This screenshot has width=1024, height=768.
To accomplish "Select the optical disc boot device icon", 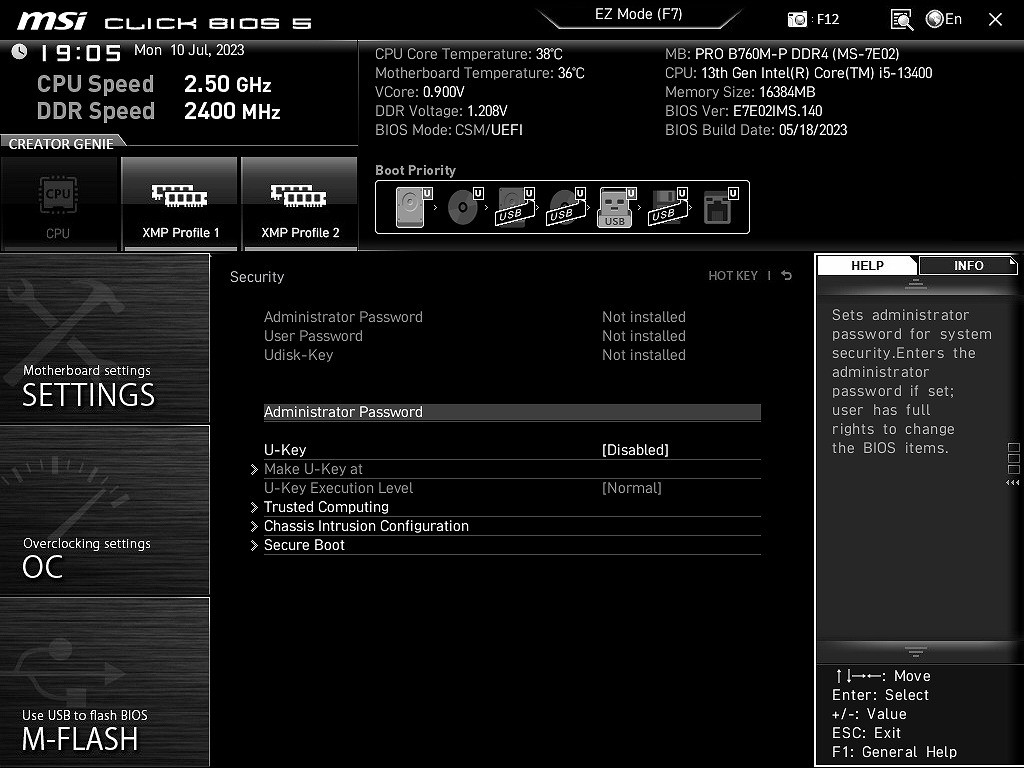I will 461,208.
